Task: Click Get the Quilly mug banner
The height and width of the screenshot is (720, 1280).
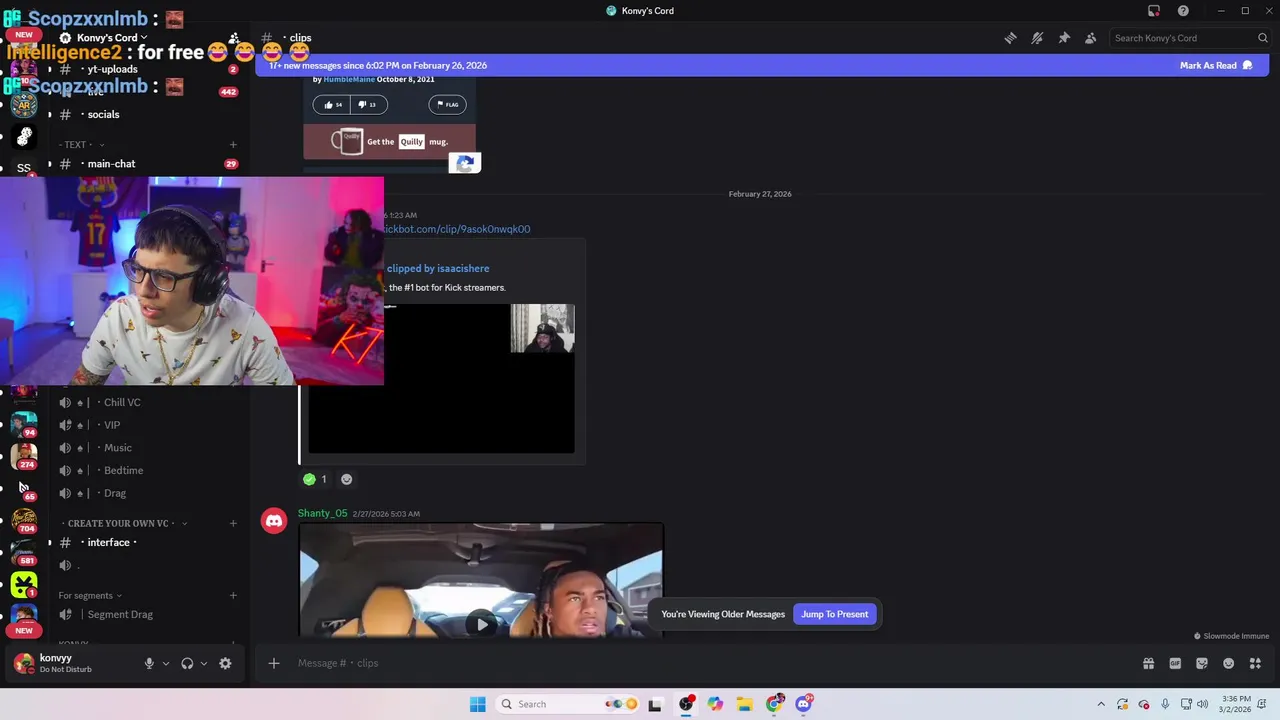Action: tap(390, 141)
